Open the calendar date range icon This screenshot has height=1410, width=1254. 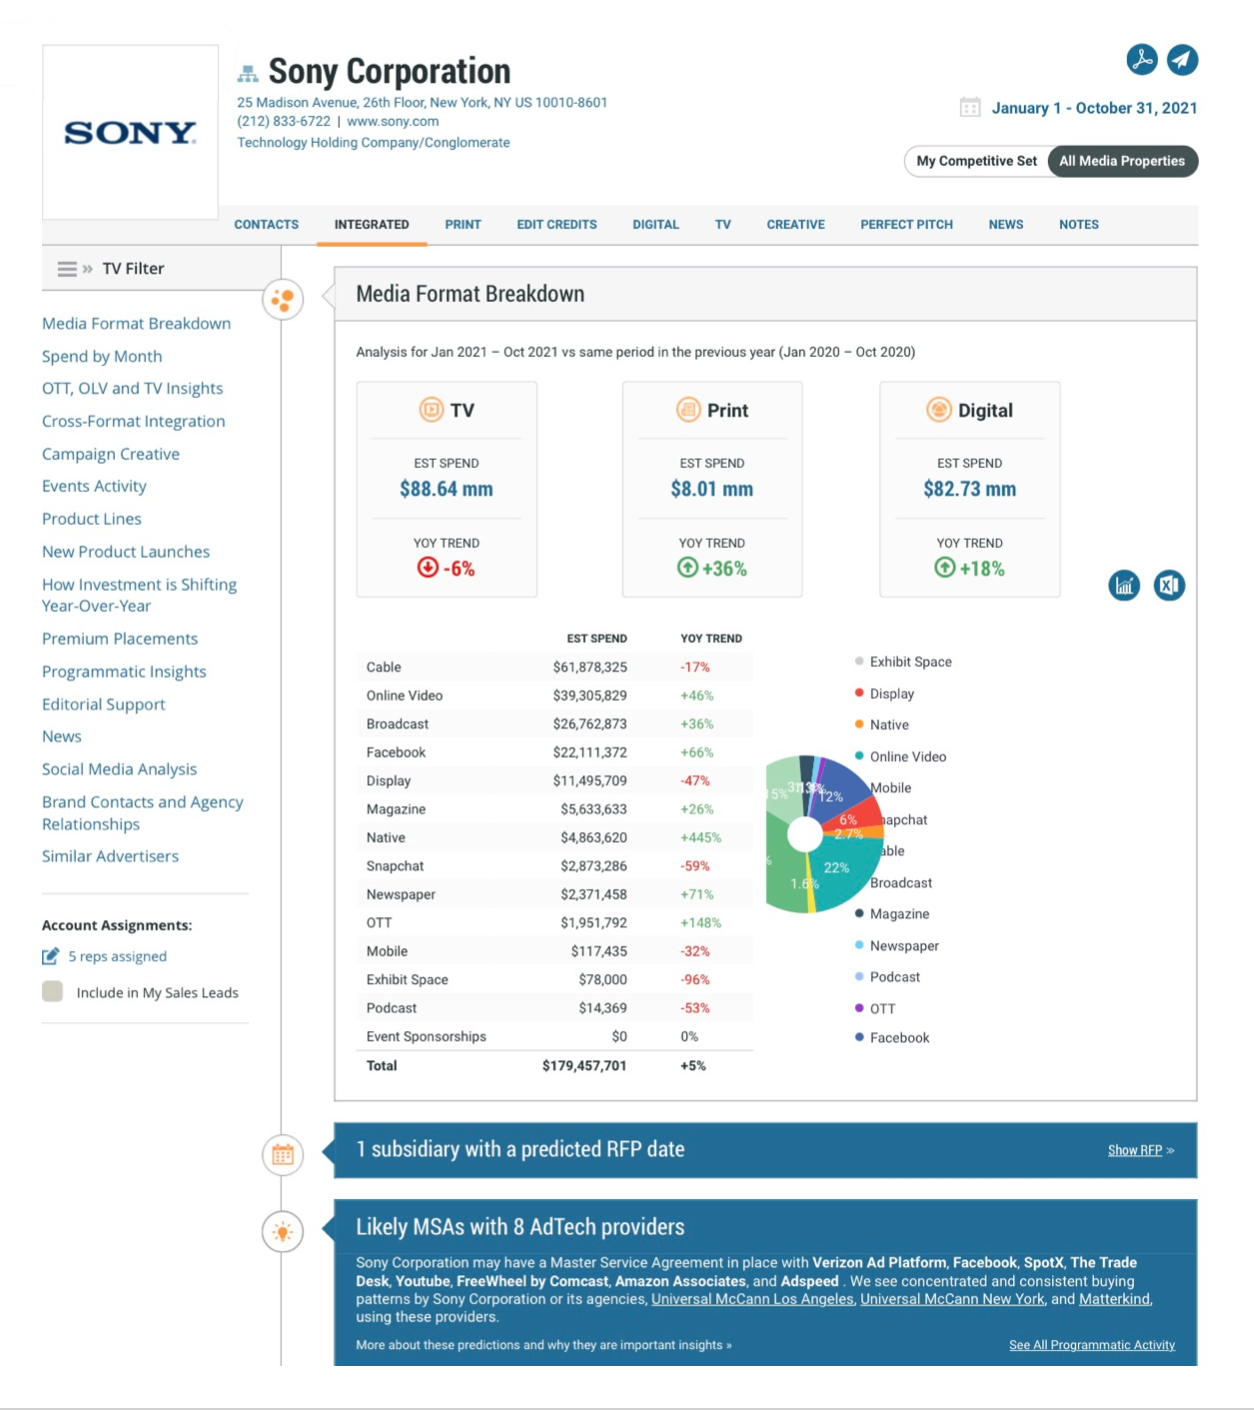tap(970, 107)
